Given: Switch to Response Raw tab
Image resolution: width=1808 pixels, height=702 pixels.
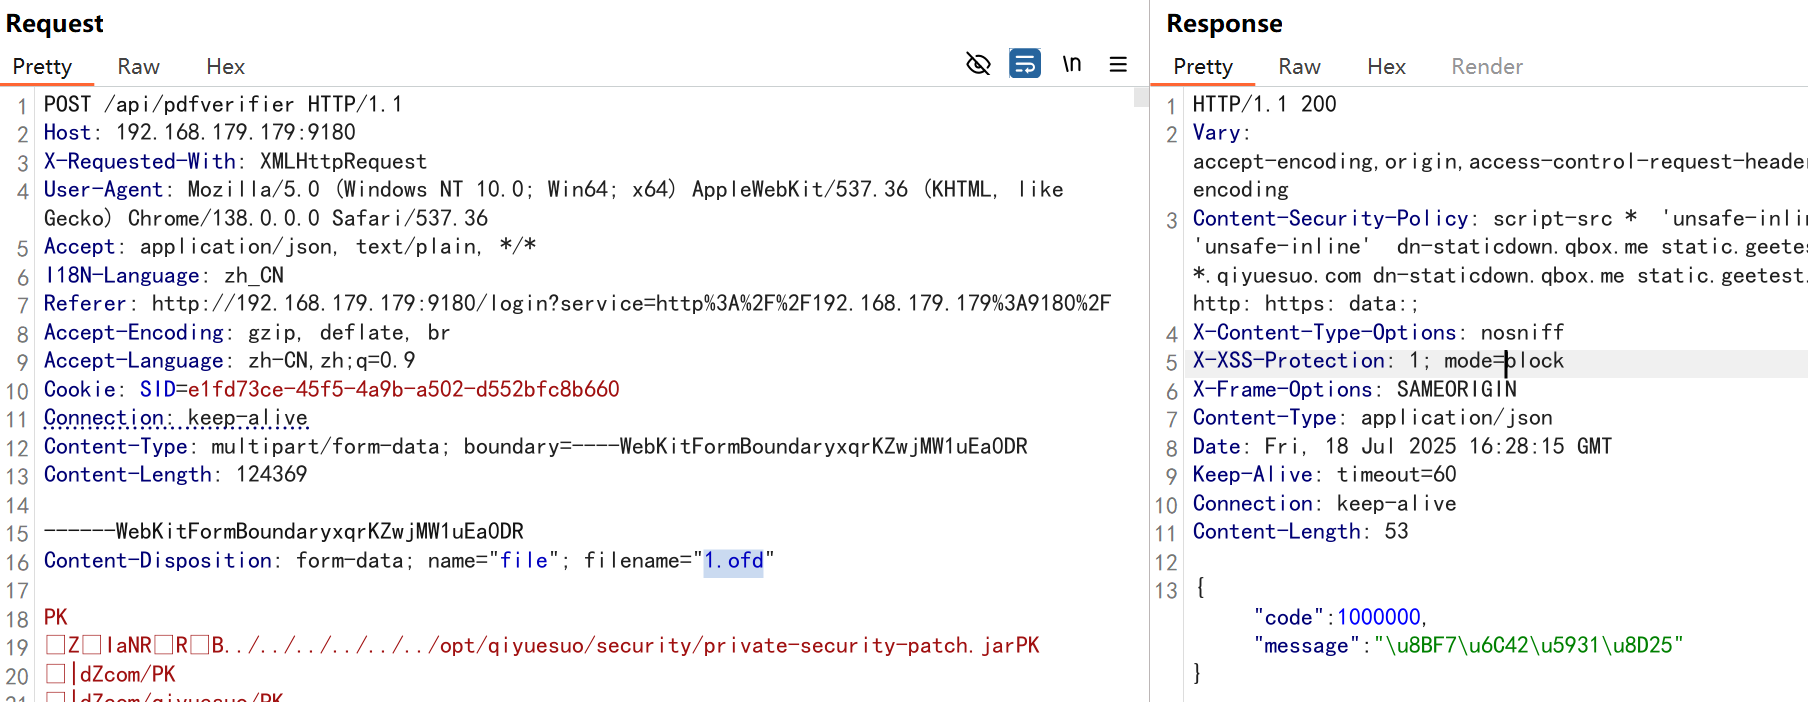Looking at the screenshot, I should click(x=1299, y=67).
